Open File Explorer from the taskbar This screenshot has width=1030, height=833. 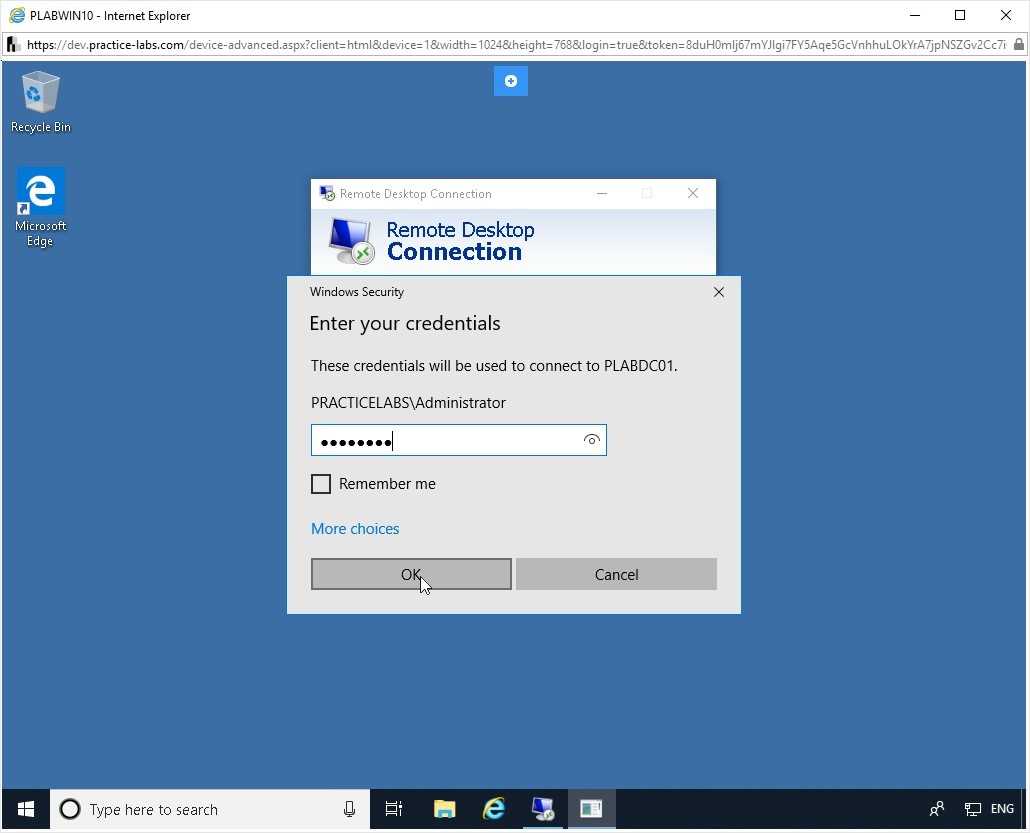pos(445,809)
